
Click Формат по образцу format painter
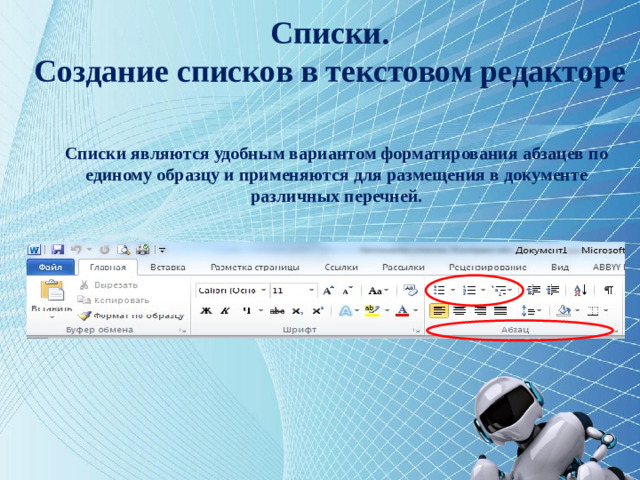131,316
